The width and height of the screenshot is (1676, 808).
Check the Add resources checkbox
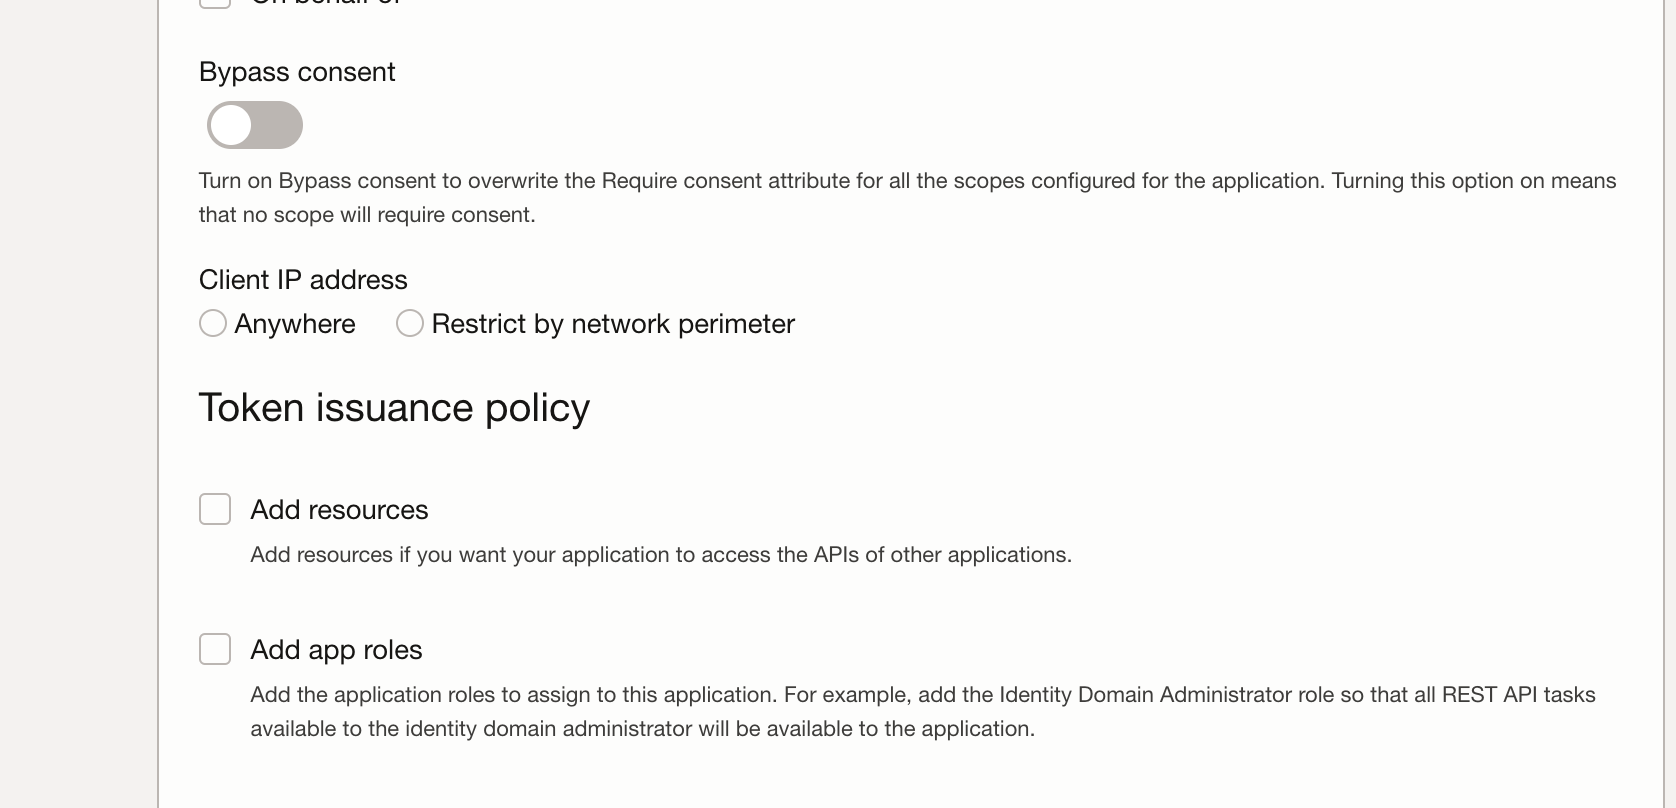pos(215,509)
